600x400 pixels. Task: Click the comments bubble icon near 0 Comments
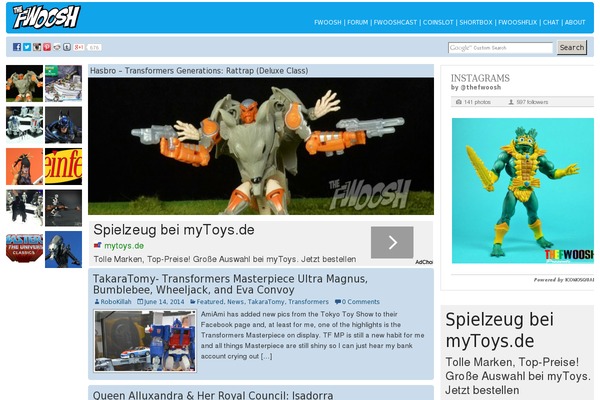tap(338, 302)
